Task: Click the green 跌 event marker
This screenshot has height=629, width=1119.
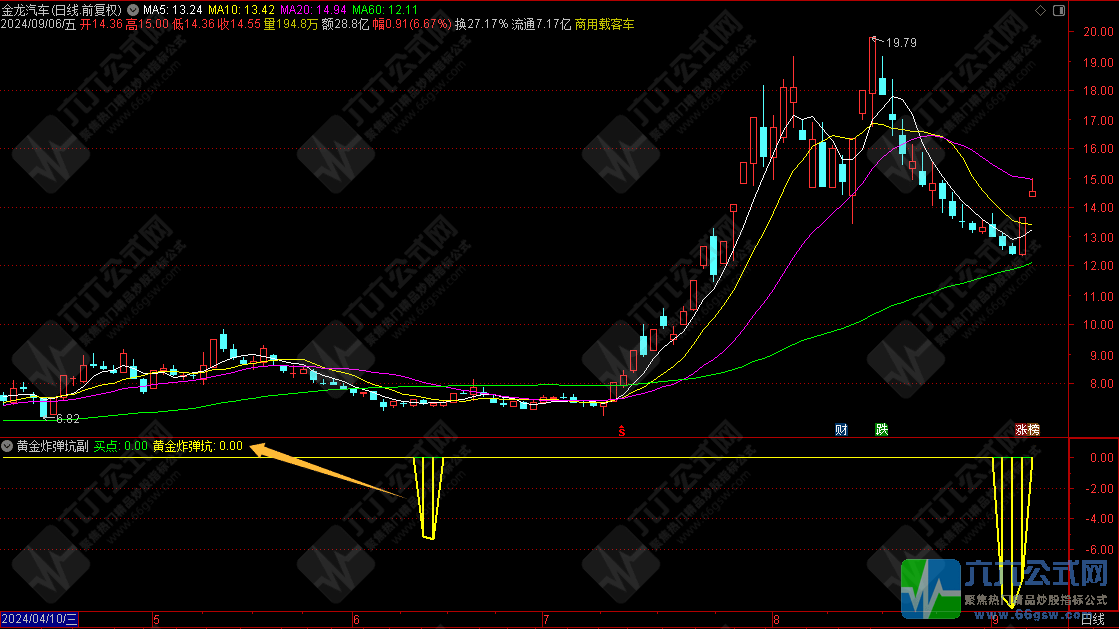Action: pos(881,430)
